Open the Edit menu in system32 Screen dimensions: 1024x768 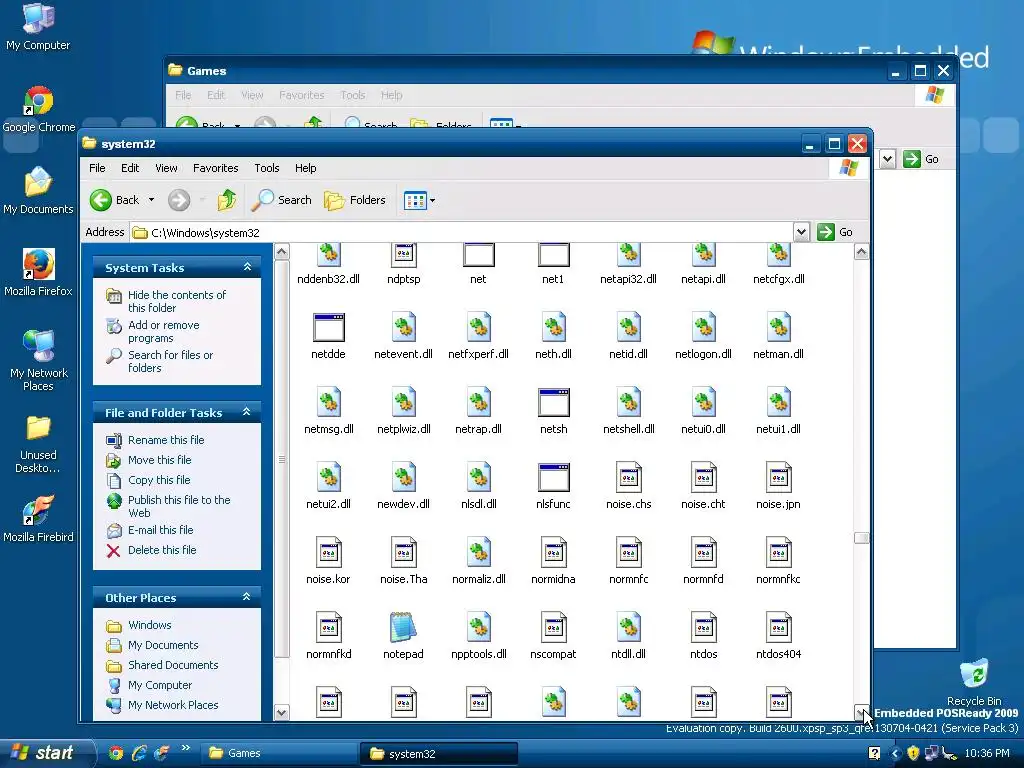click(x=130, y=168)
